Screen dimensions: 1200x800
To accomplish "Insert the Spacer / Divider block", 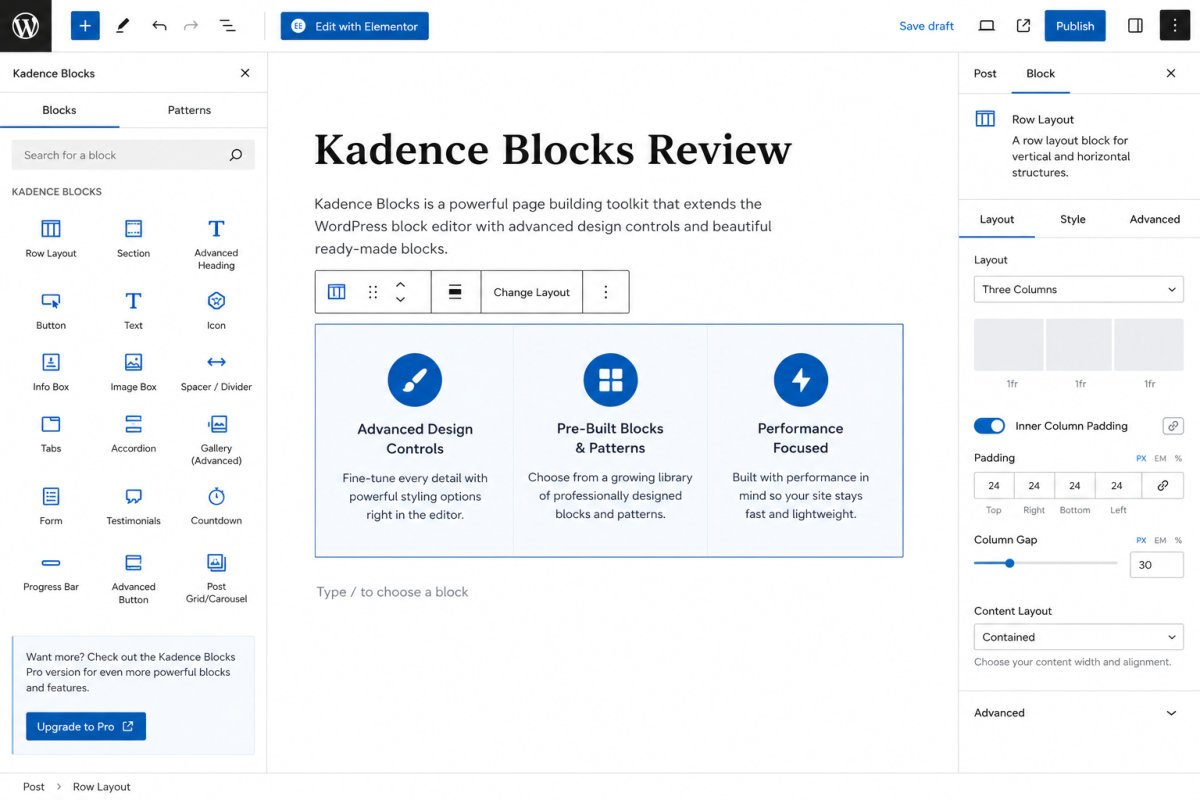I will point(216,372).
